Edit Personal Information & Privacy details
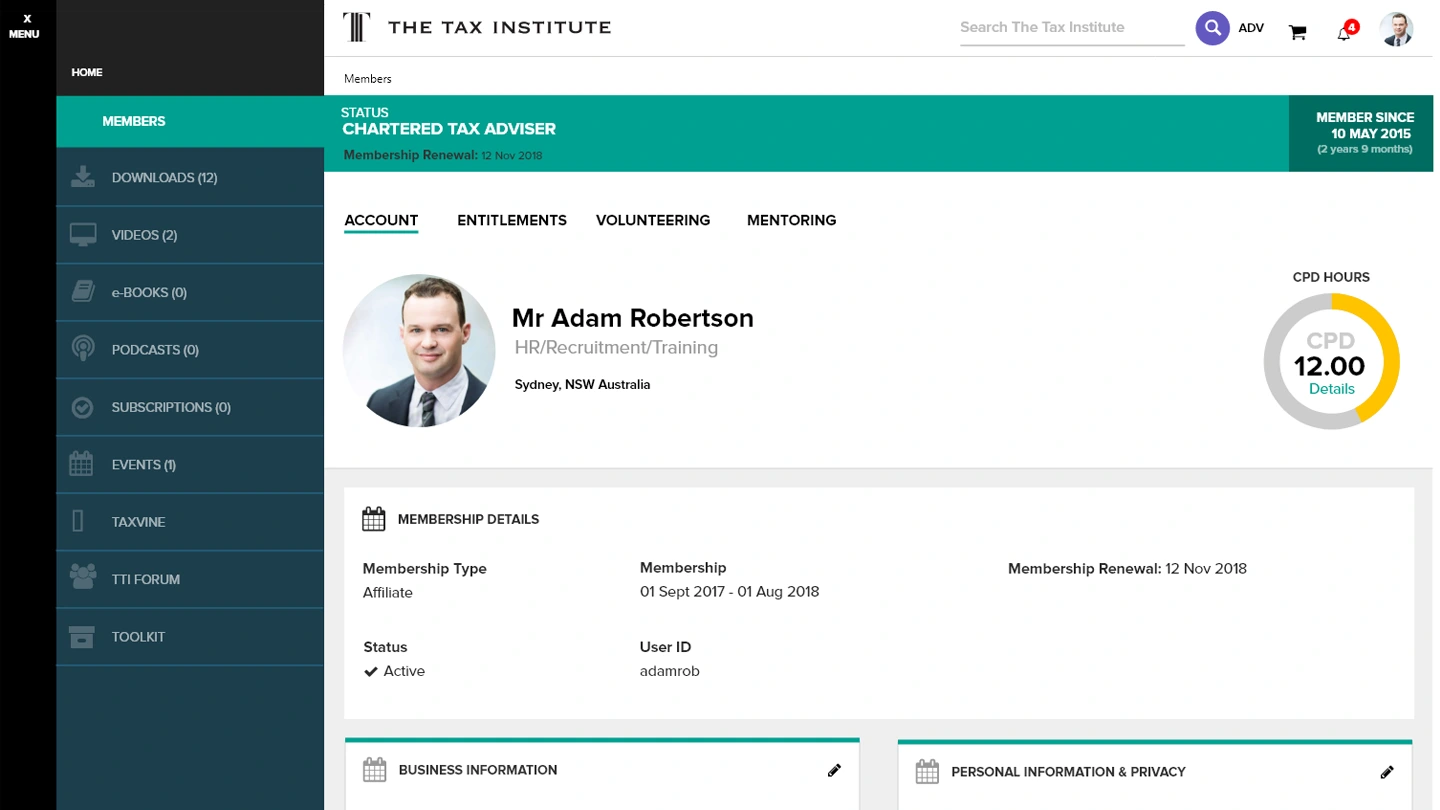Screen dimensions: 1440x810 pos(1388,771)
